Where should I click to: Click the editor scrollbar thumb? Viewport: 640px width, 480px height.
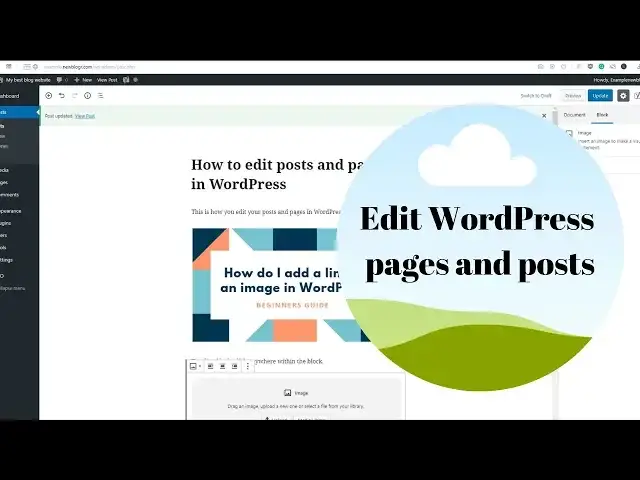(x=555, y=117)
